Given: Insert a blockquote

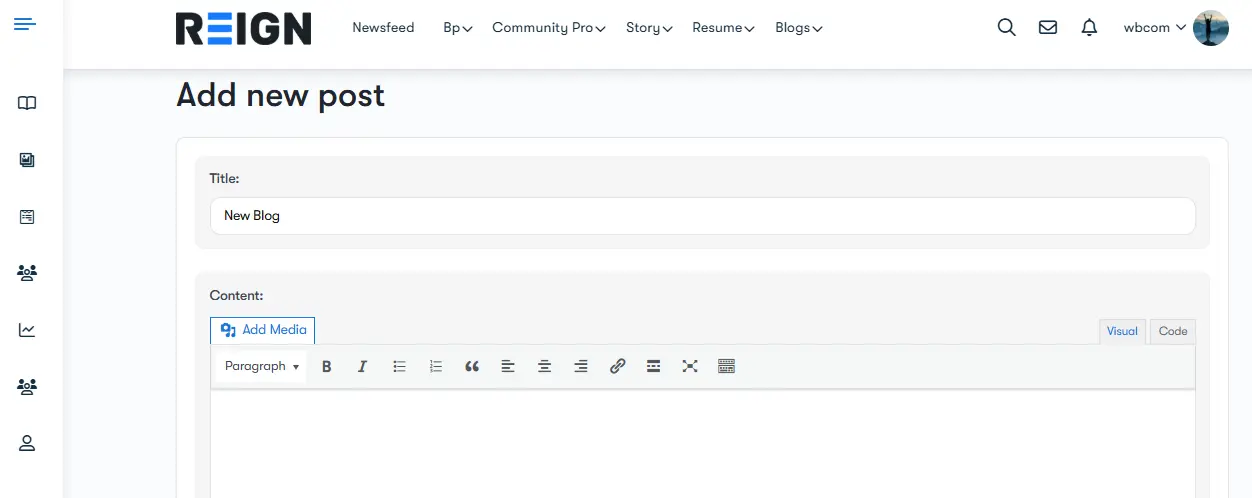Looking at the screenshot, I should 472,367.
